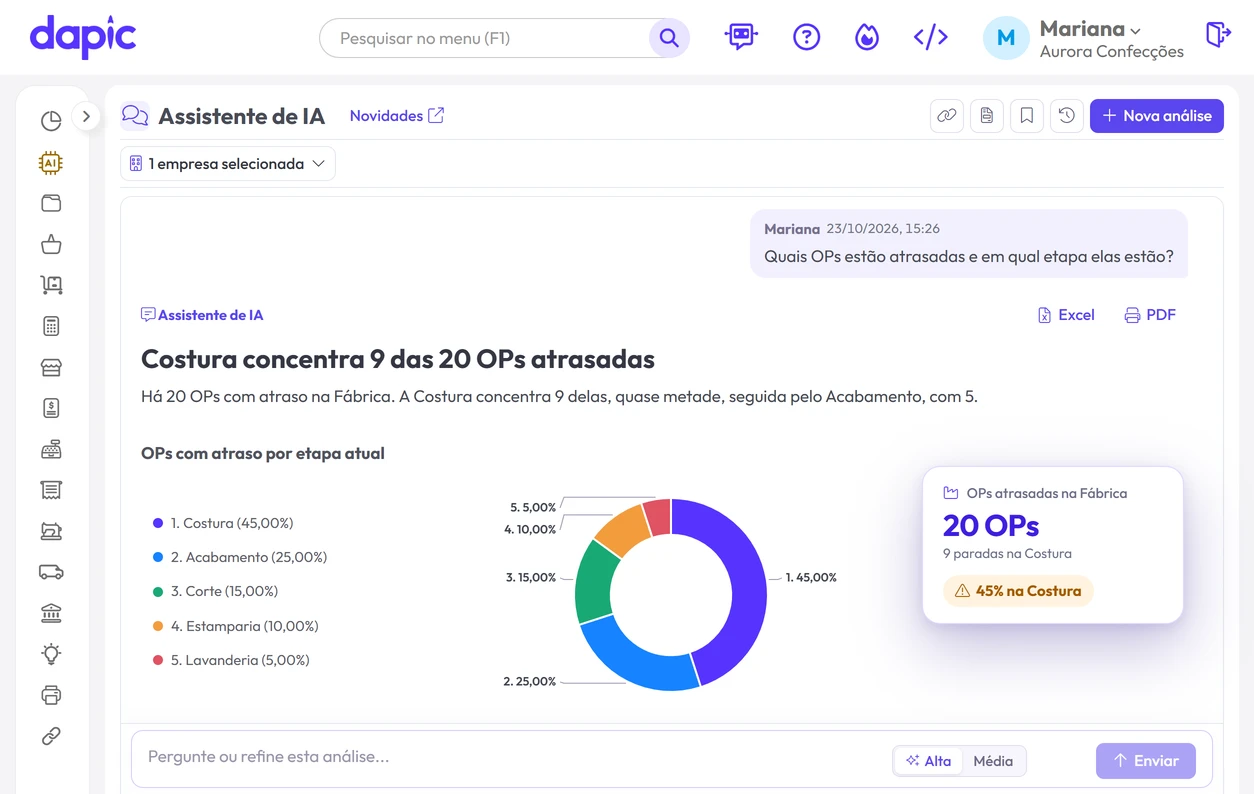Bookmark this analysis
Screen dimensions: 1254x794
1027,116
